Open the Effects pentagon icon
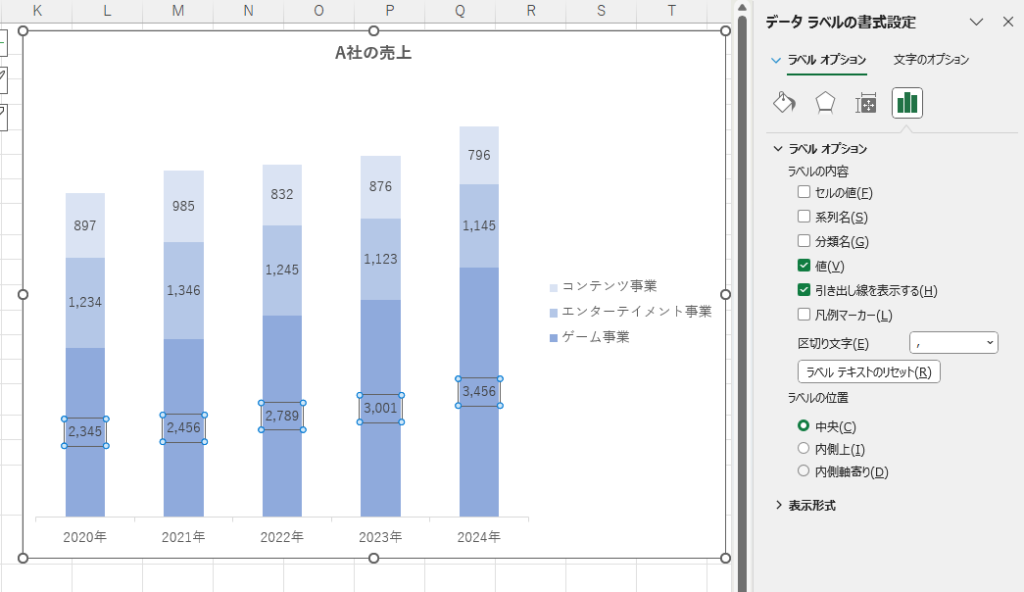 (x=825, y=103)
